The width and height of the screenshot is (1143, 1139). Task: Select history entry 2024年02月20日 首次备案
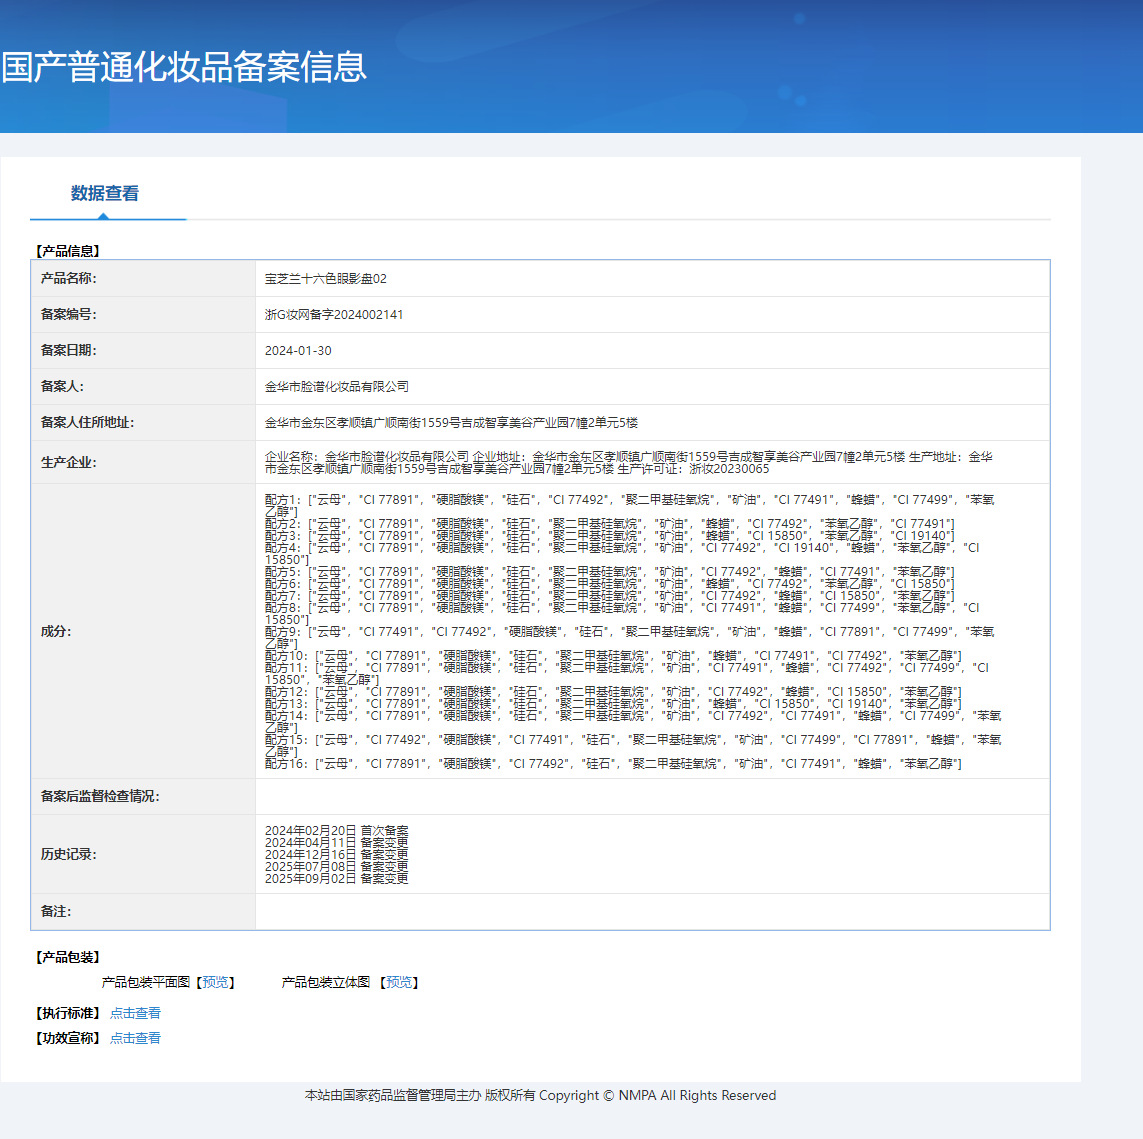click(x=337, y=831)
